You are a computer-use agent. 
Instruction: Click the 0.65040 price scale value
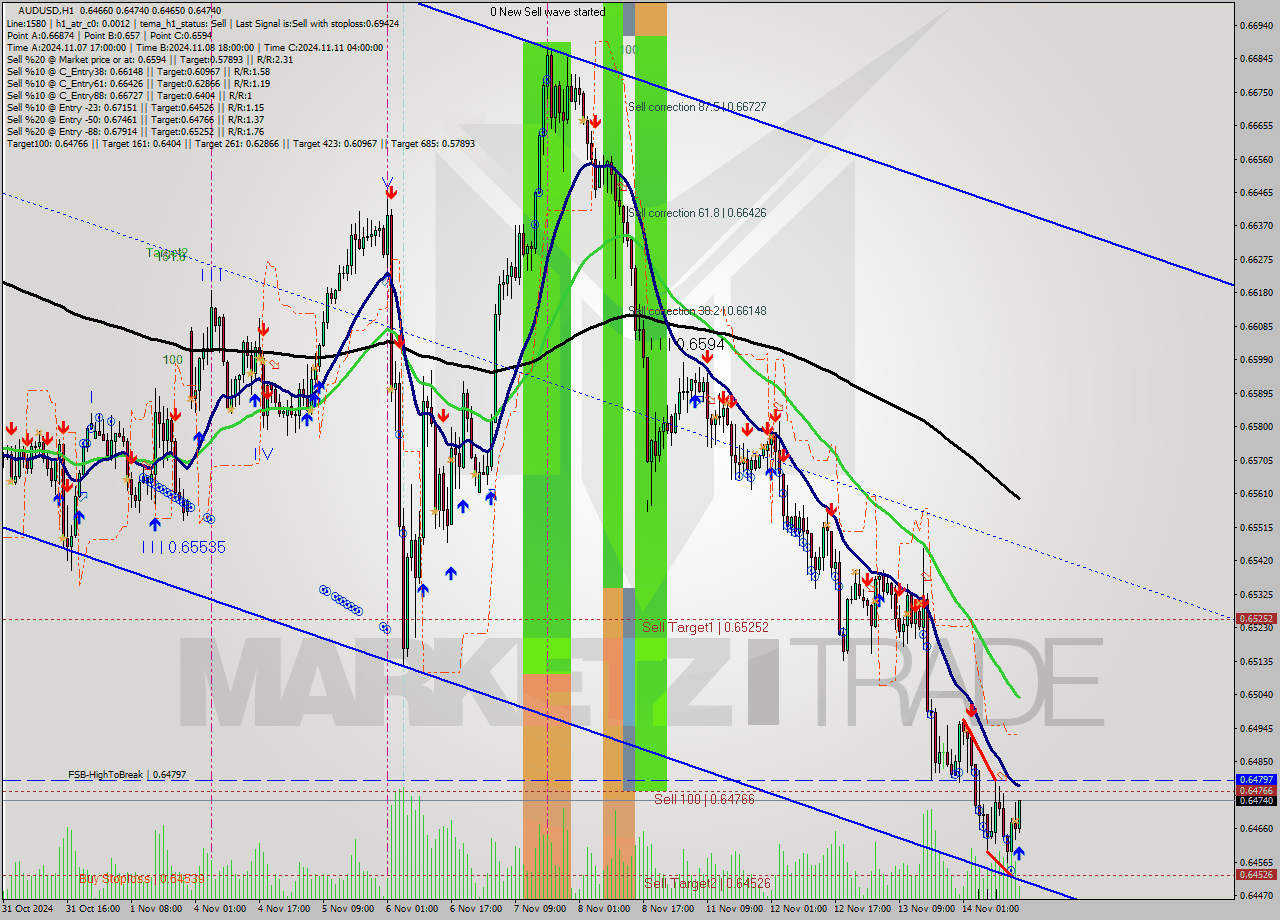1255,695
